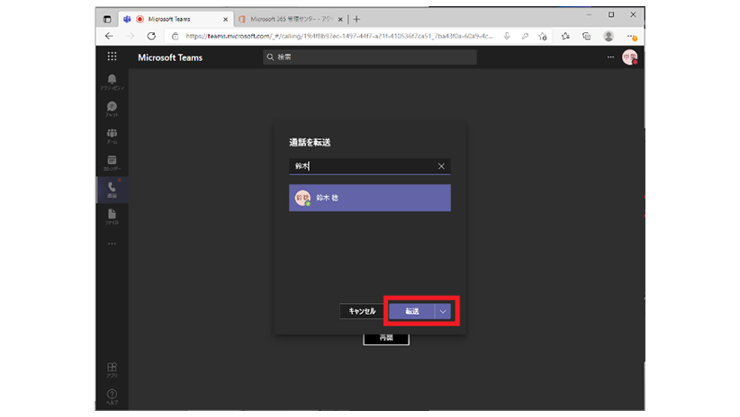Viewport: 740px width, 417px height.
Task: Select 鈴木 contact in results list
Action: point(370,198)
